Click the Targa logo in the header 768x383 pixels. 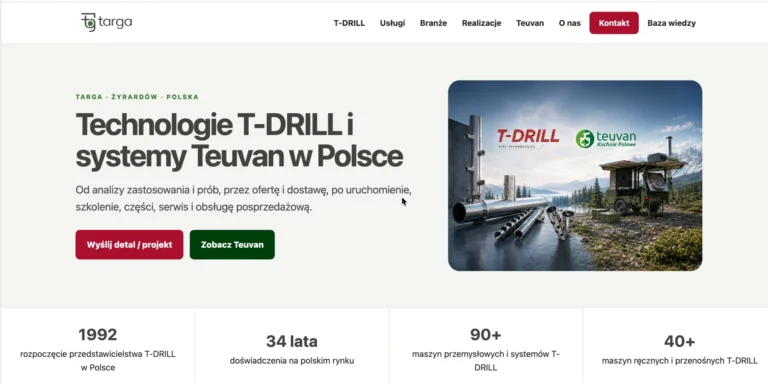click(106, 22)
